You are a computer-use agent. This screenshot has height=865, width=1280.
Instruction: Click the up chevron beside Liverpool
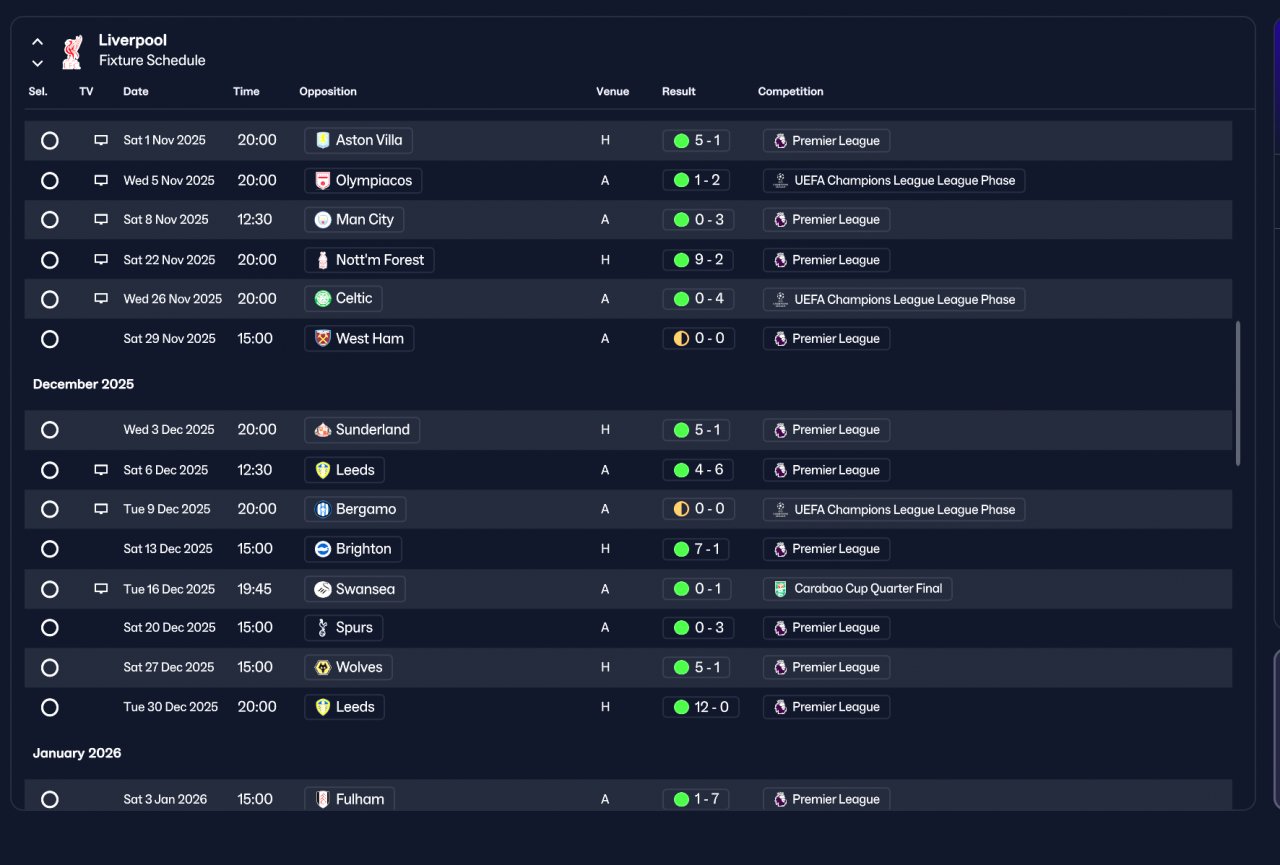click(37, 42)
